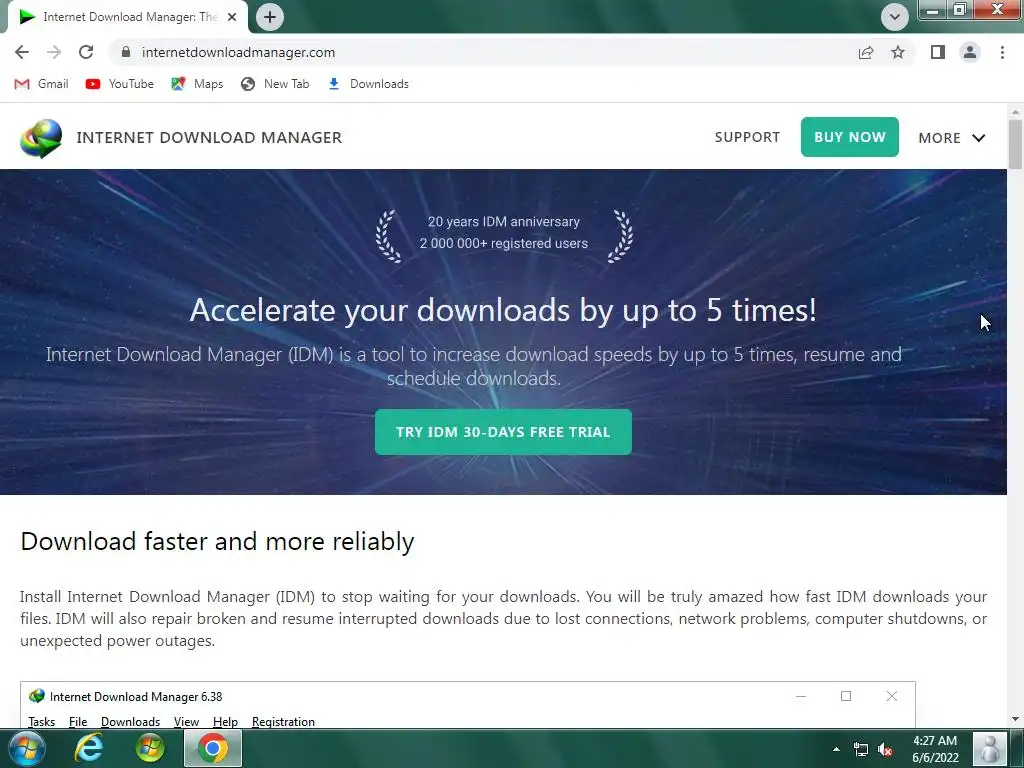Click the 2 000 000+ registered users text
The image size is (1024, 768).
pos(504,243)
